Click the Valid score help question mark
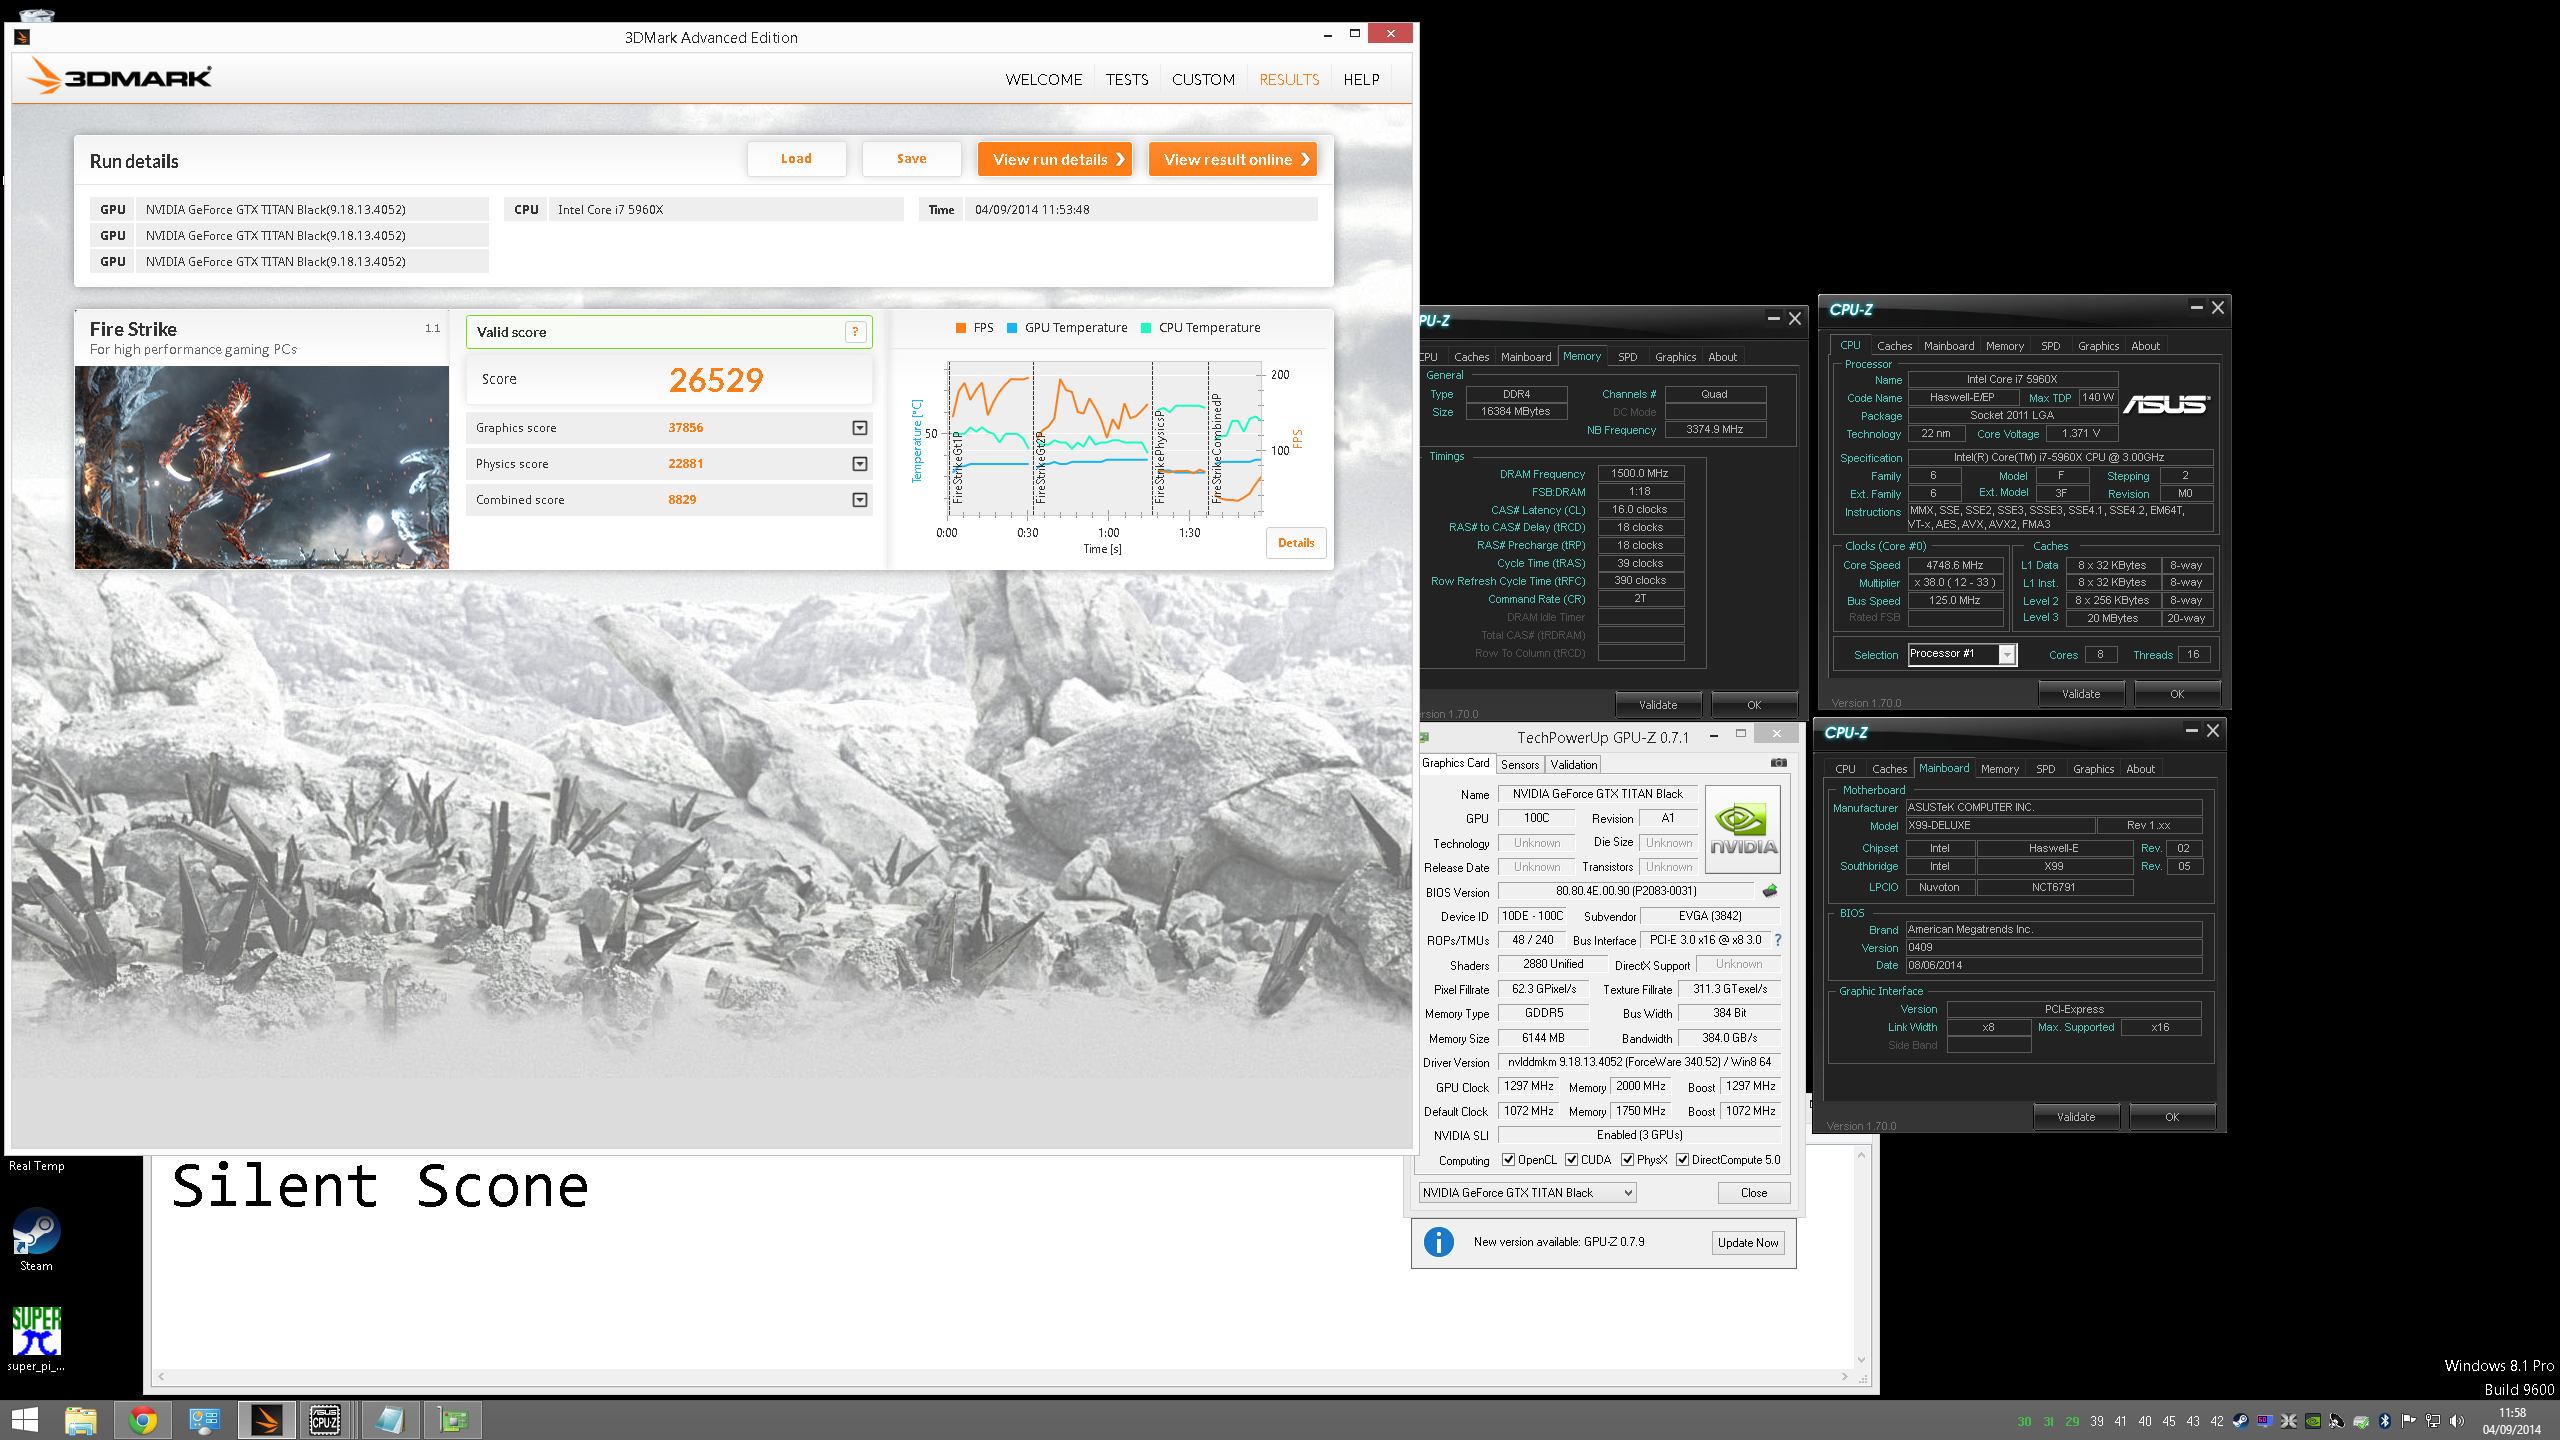2560x1440 pixels. coord(855,332)
